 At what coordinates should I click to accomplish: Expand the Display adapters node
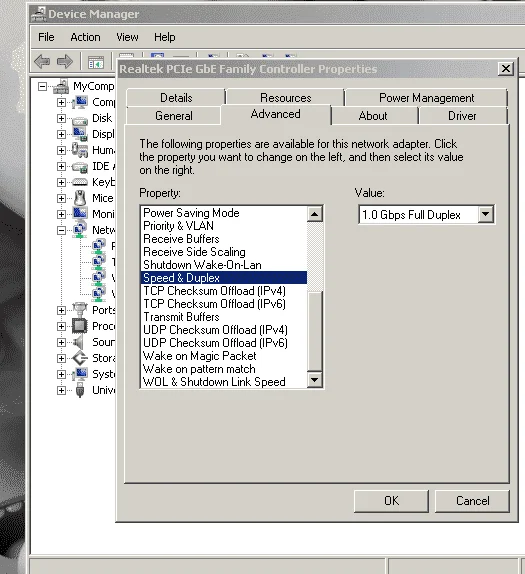pyautogui.click(x=62, y=134)
